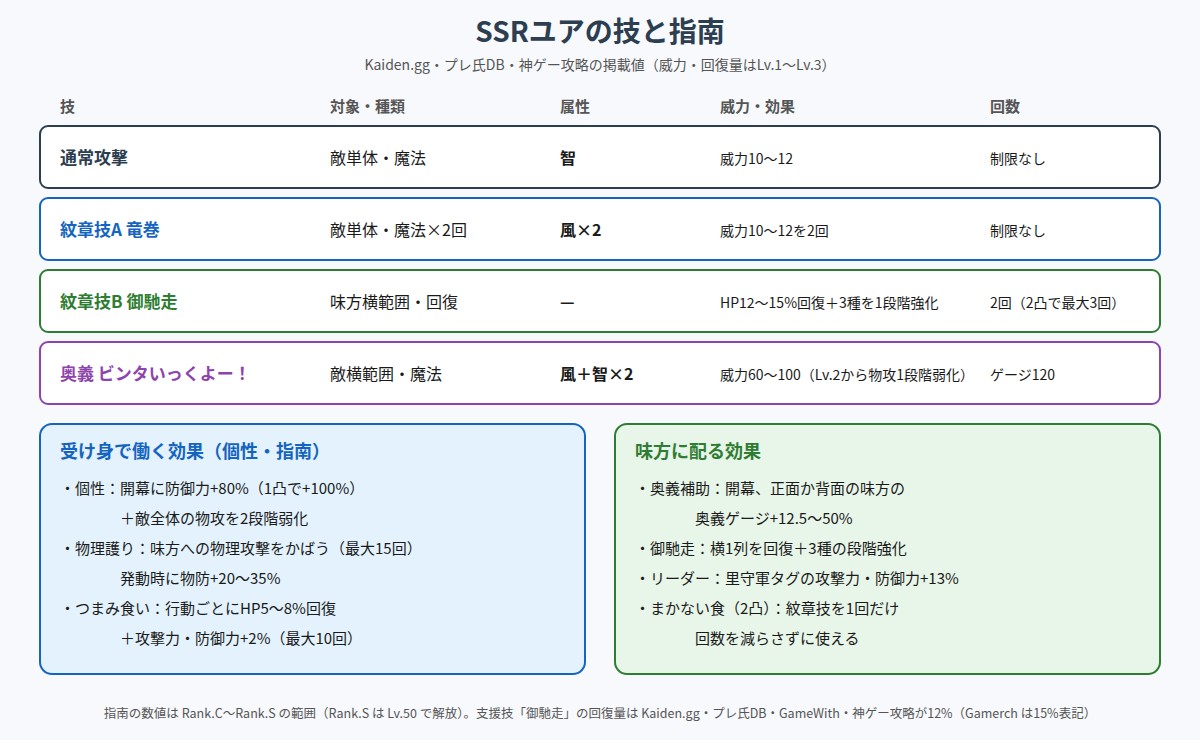Viewport: 1200px width, 740px height.
Task: Click the '属性' column header
Action: coord(575,107)
